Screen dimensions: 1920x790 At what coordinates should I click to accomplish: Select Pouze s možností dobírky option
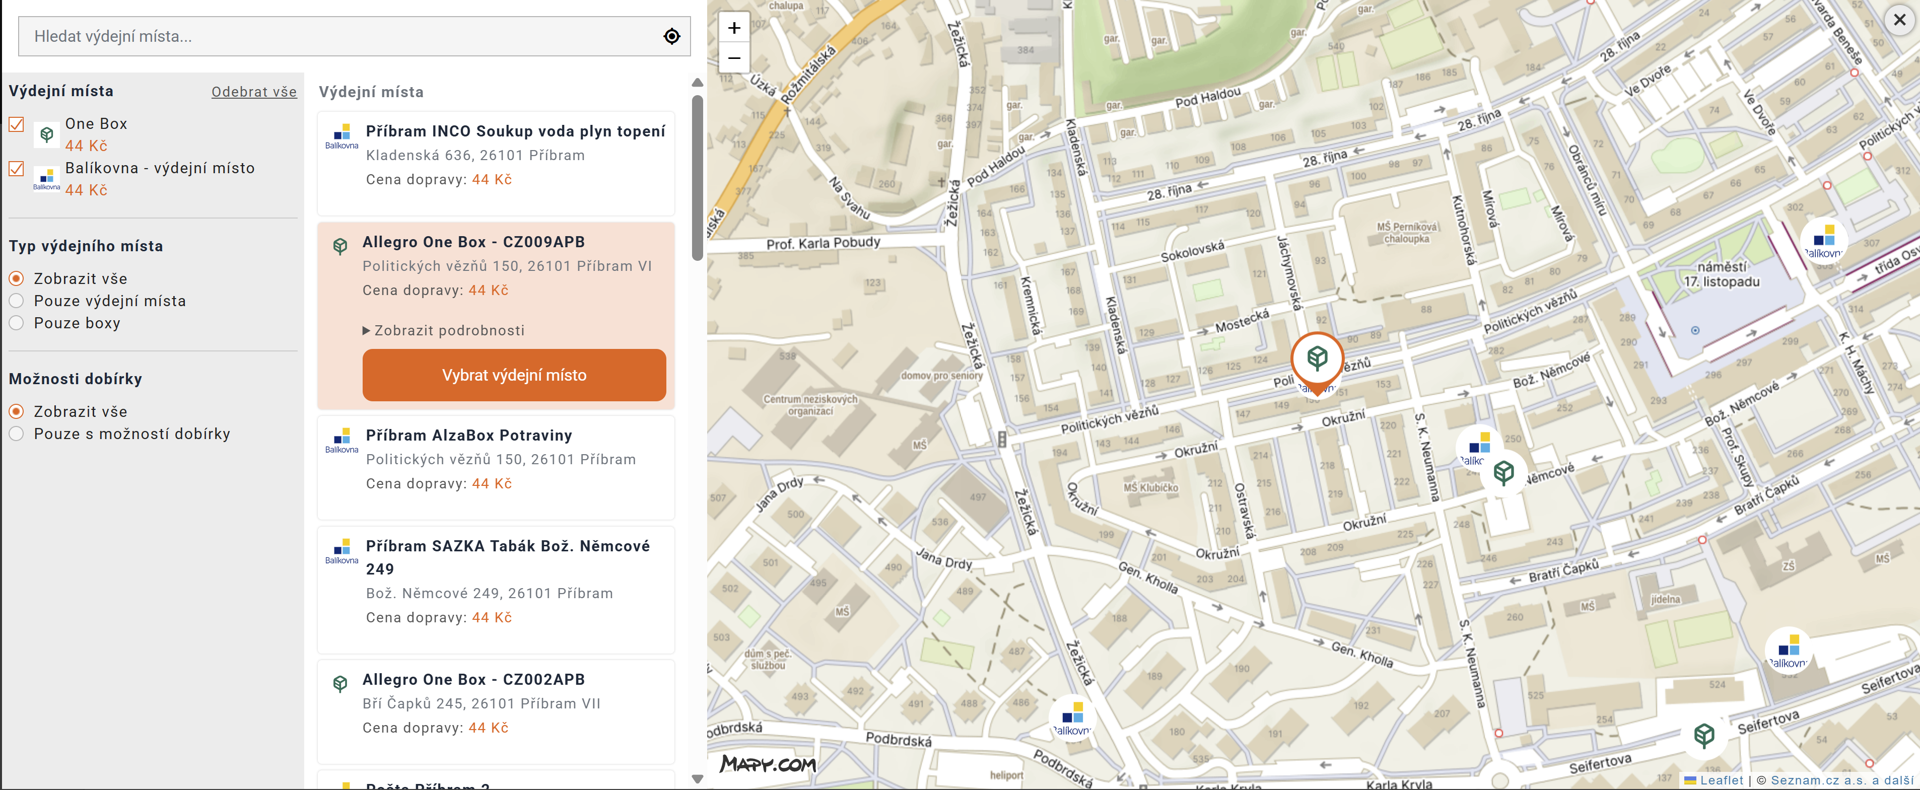click(x=17, y=434)
